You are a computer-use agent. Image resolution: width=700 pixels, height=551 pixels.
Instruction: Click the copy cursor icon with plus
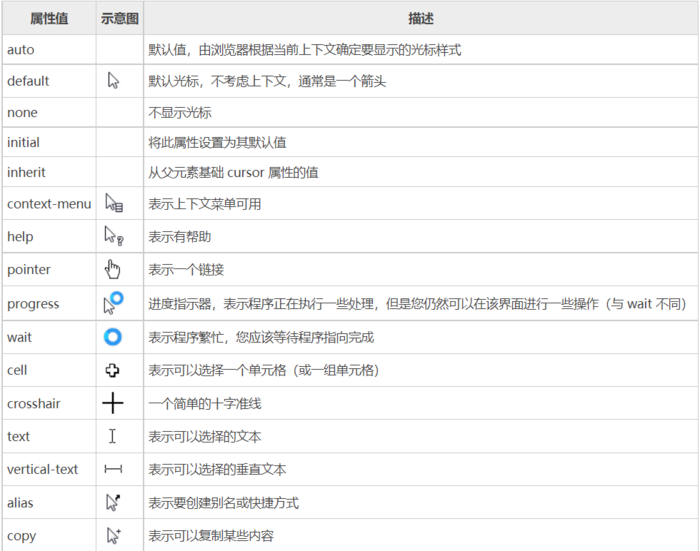pyautogui.click(x=114, y=535)
